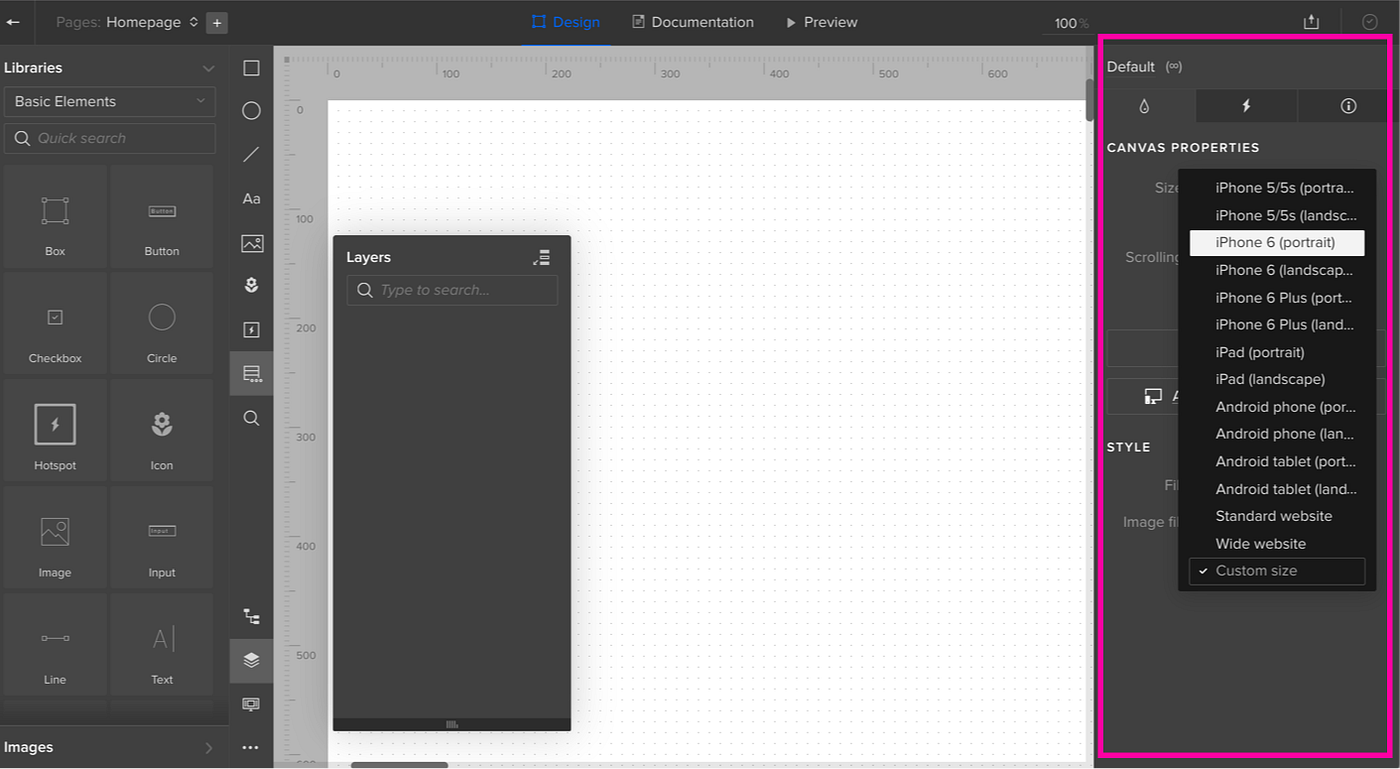Choose iPhone 6 (portrait) size
This screenshot has width=1400, height=769.
pyautogui.click(x=1277, y=242)
